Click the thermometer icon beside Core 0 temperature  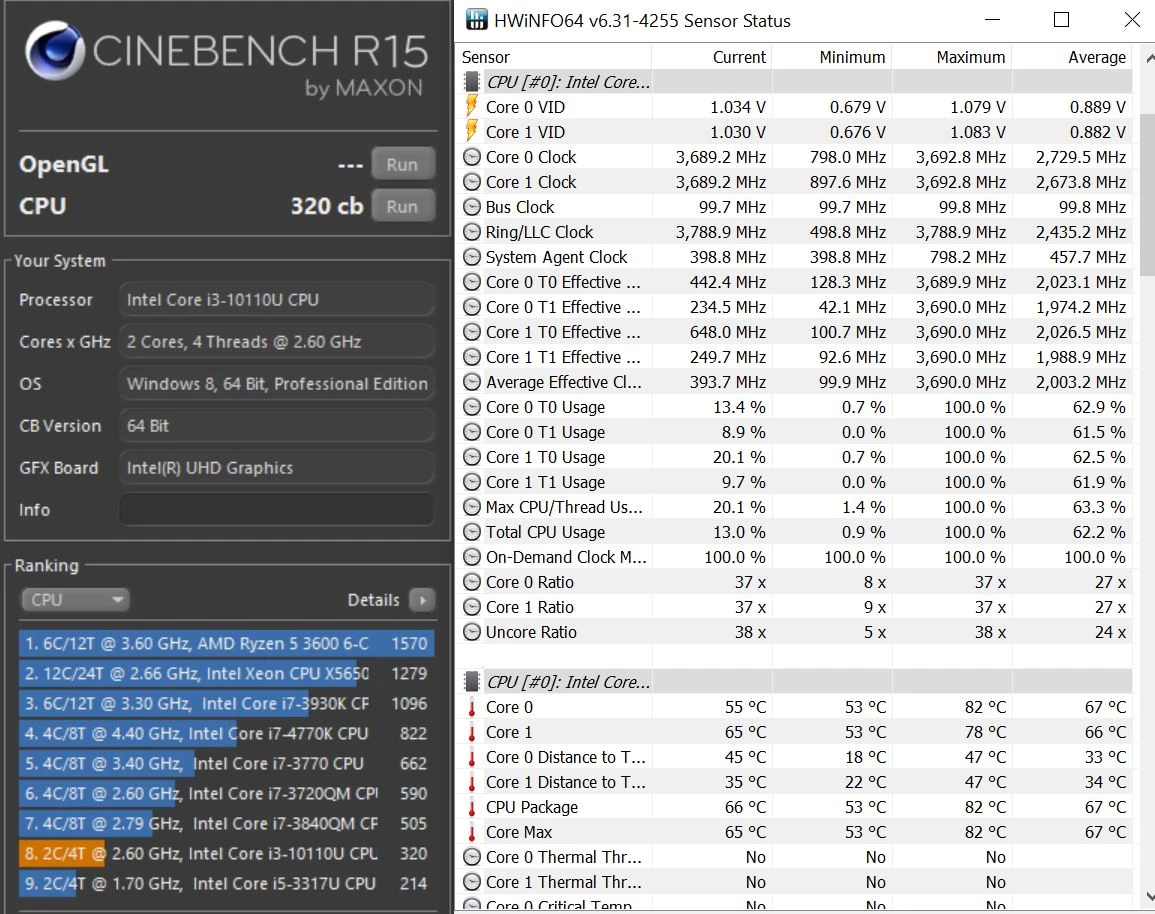[471, 707]
